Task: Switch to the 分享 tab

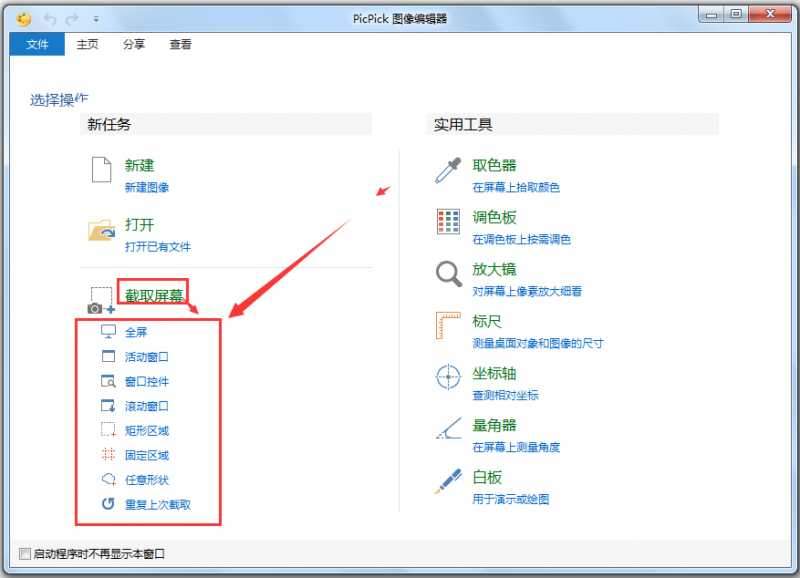Action: 134,44
